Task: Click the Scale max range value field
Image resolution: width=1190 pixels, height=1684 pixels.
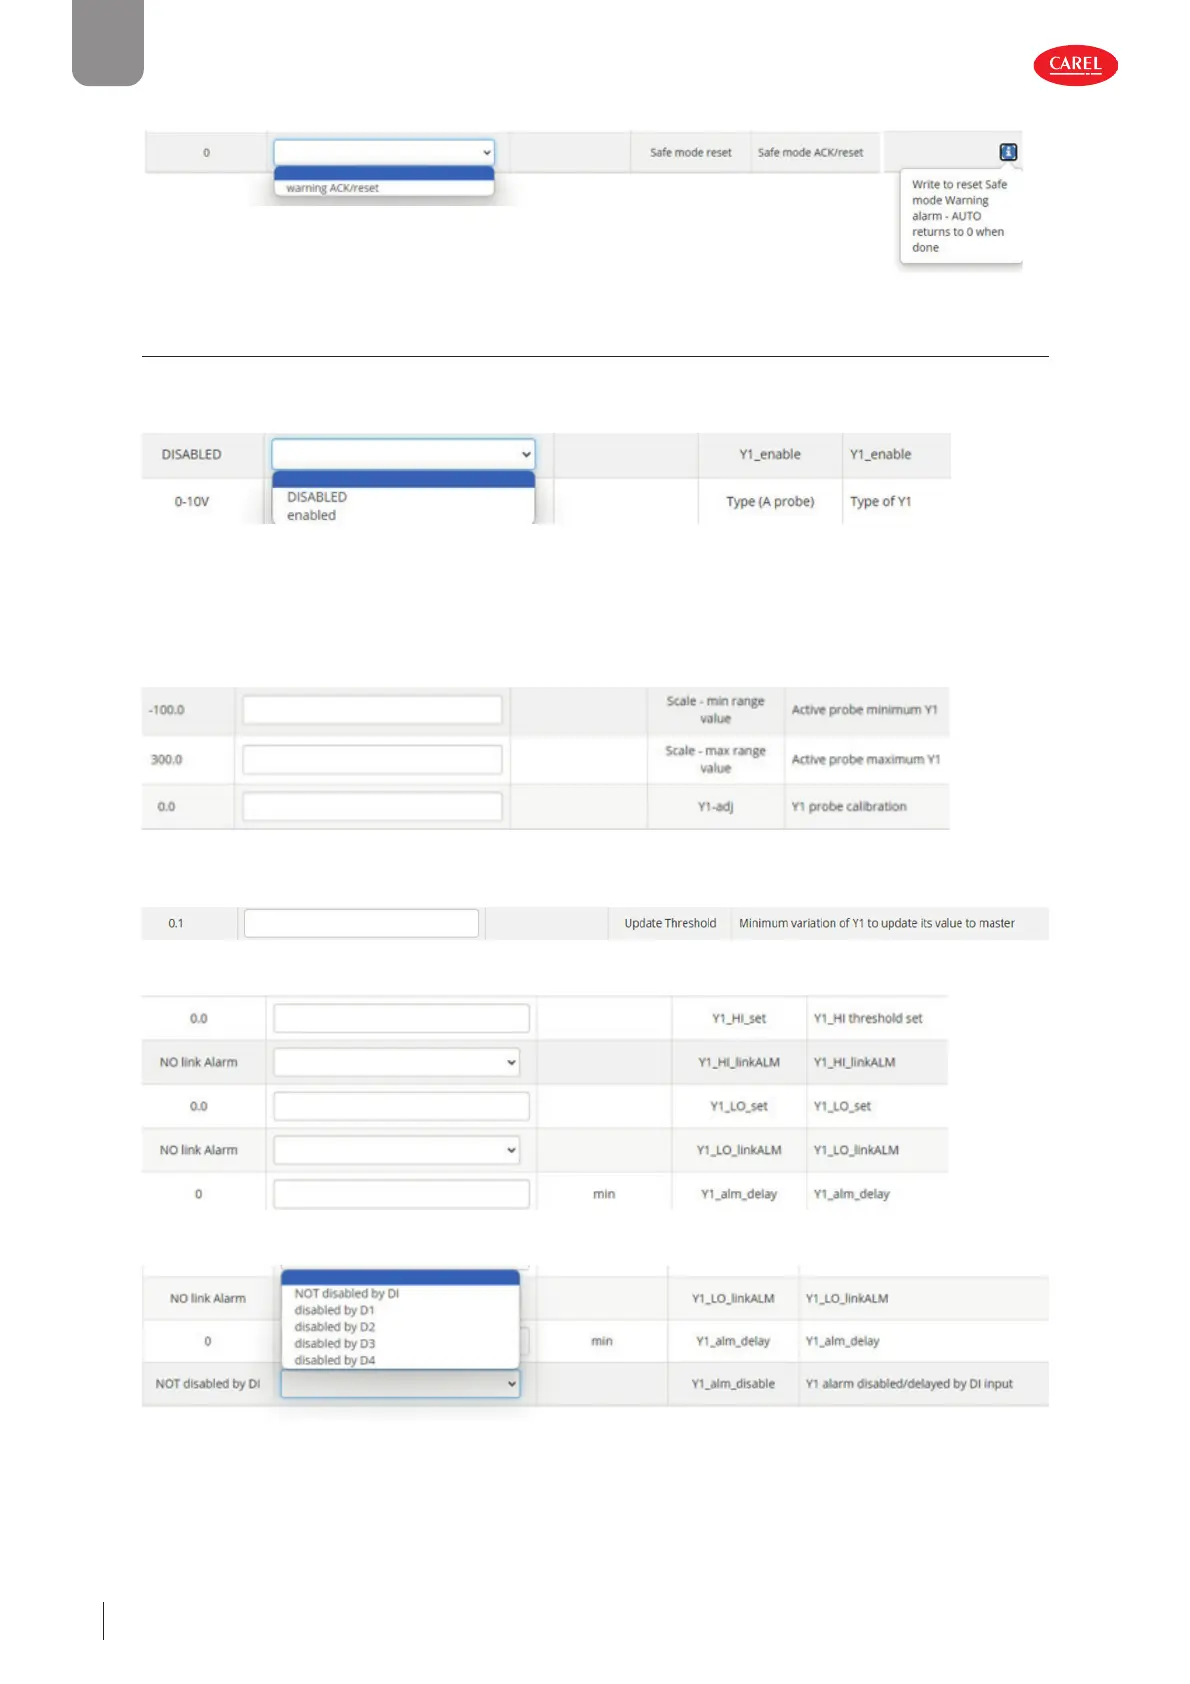Action: click(x=372, y=759)
